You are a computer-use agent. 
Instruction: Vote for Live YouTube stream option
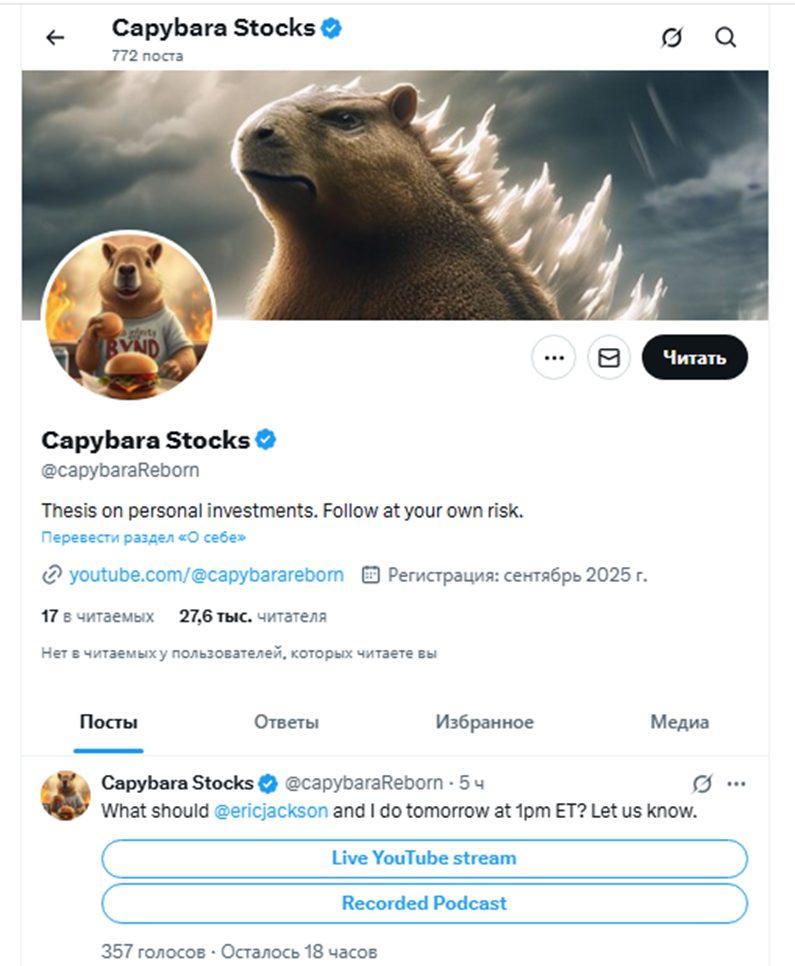(424, 858)
